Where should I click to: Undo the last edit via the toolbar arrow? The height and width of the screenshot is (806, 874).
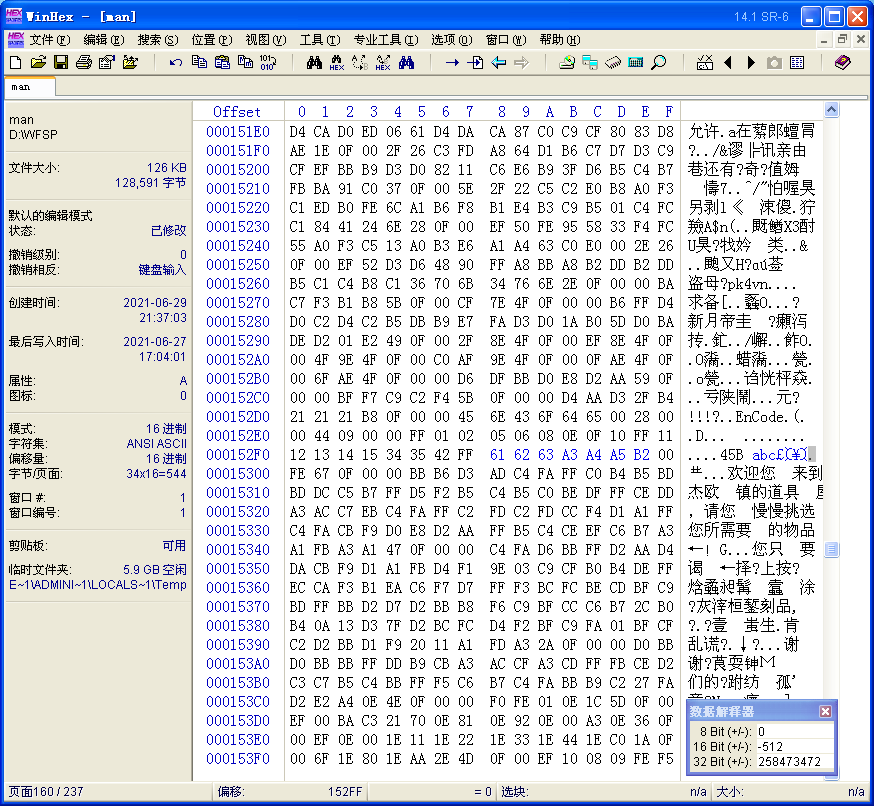pyautogui.click(x=176, y=63)
